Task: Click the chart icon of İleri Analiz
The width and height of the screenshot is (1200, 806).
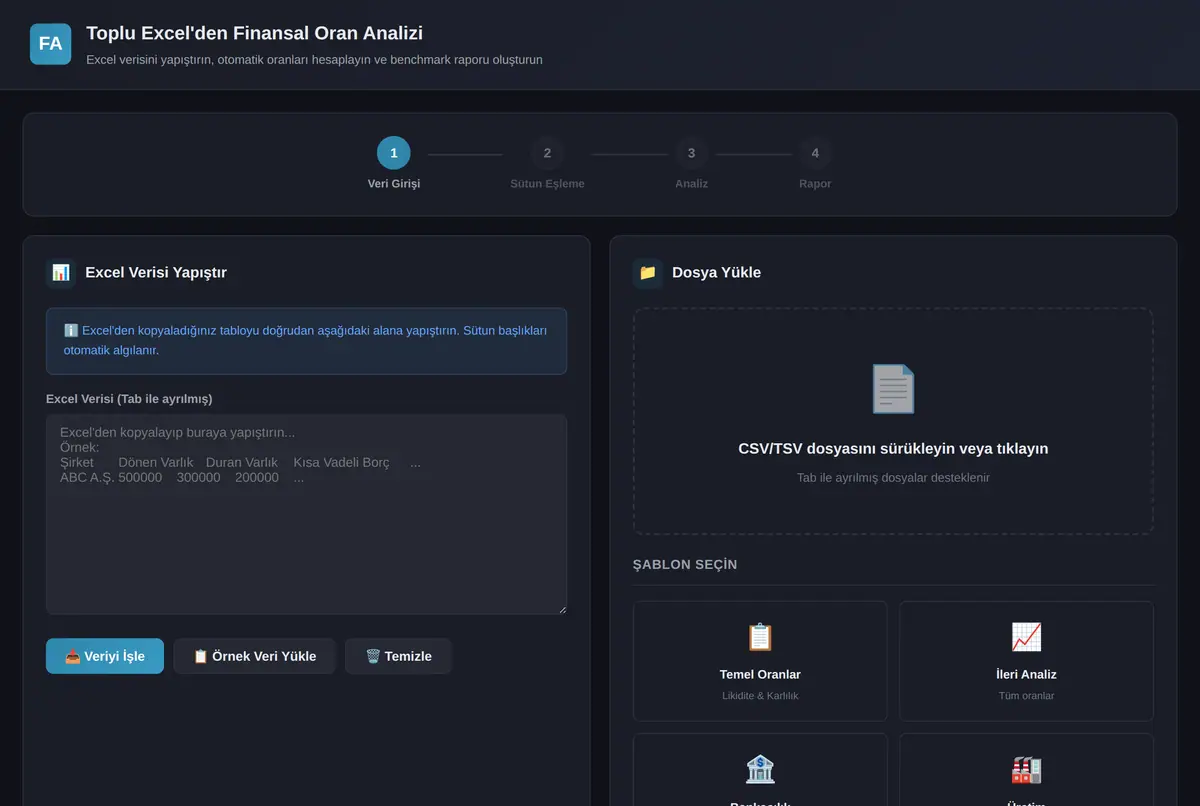Action: click(x=1026, y=637)
